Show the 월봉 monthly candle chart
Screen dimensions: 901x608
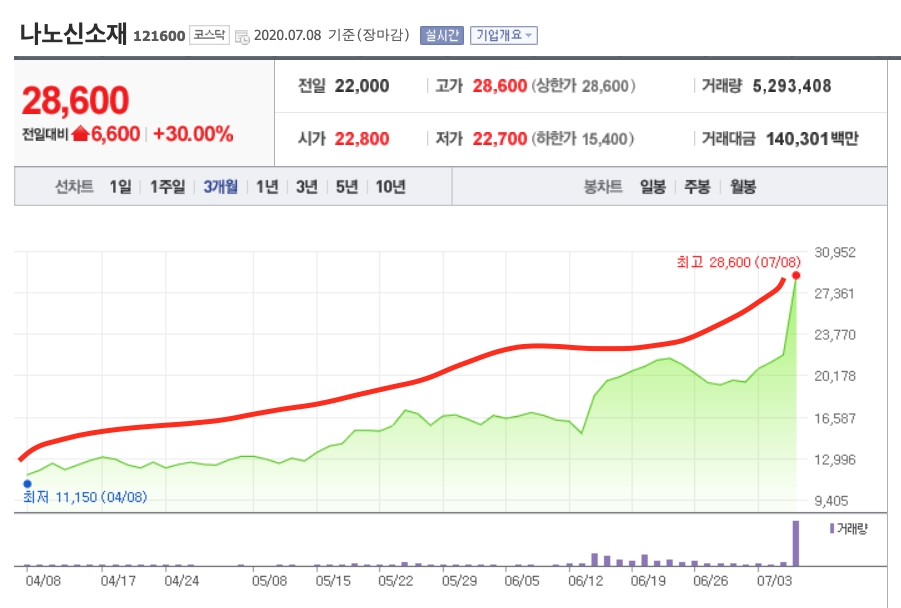point(743,187)
